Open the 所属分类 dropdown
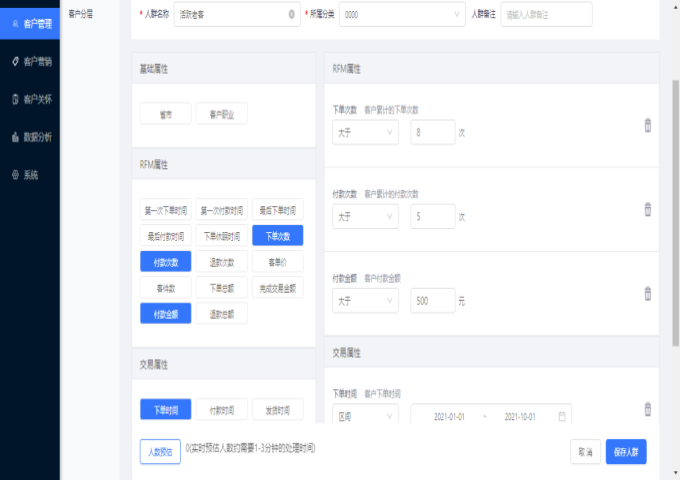 click(402, 15)
